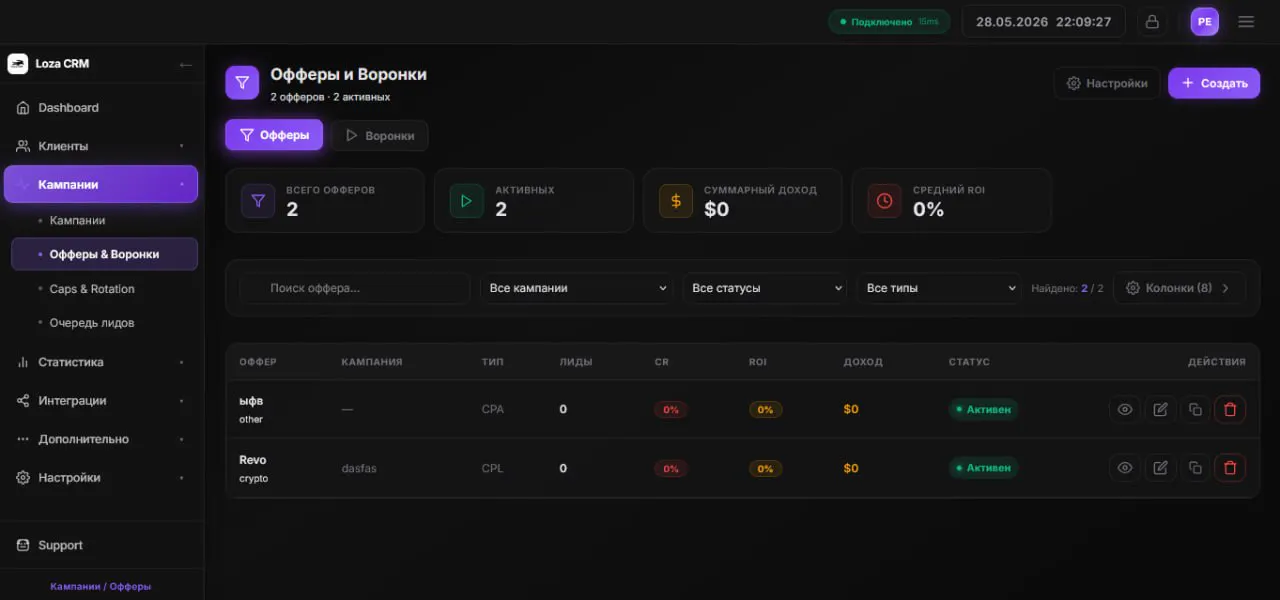Click the dollar icon in Суммарный доход card
This screenshot has width=1280, height=600.
click(x=676, y=201)
